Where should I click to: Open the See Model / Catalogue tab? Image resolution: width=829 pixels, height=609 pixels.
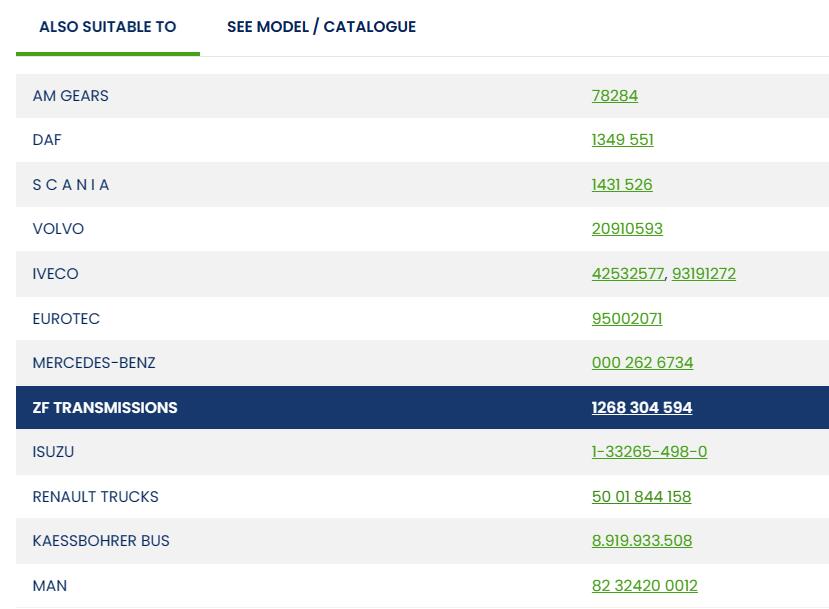coord(321,27)
